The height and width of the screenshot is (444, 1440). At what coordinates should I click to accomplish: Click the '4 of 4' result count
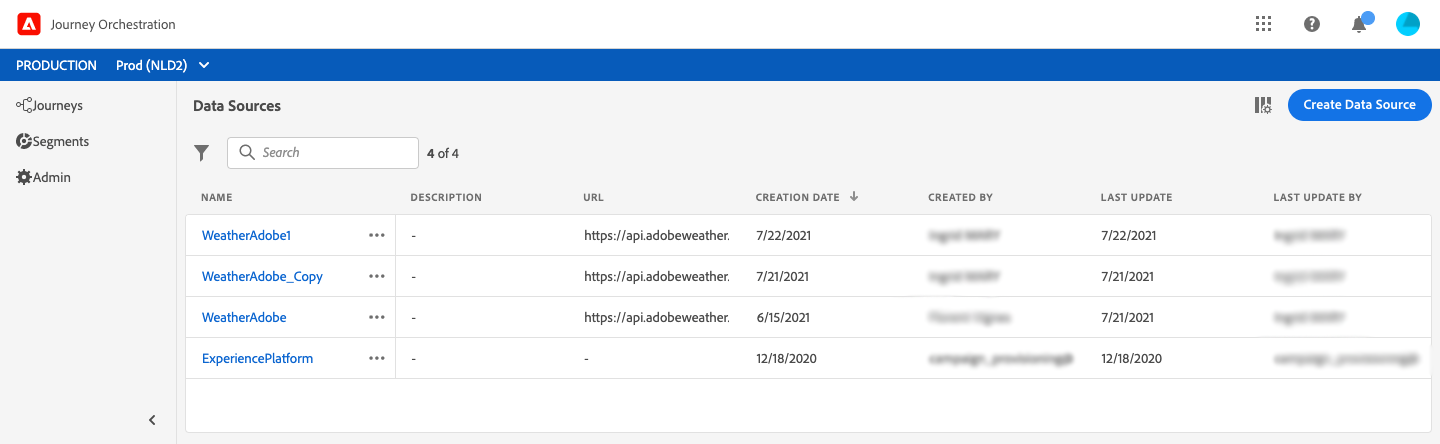point(443,153)
